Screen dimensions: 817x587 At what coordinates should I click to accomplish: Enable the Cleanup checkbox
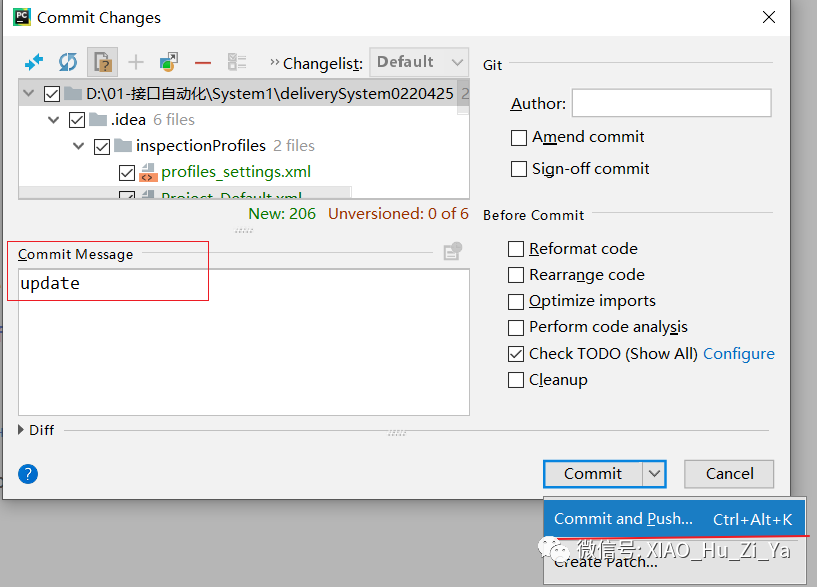[x=516, y=380]
